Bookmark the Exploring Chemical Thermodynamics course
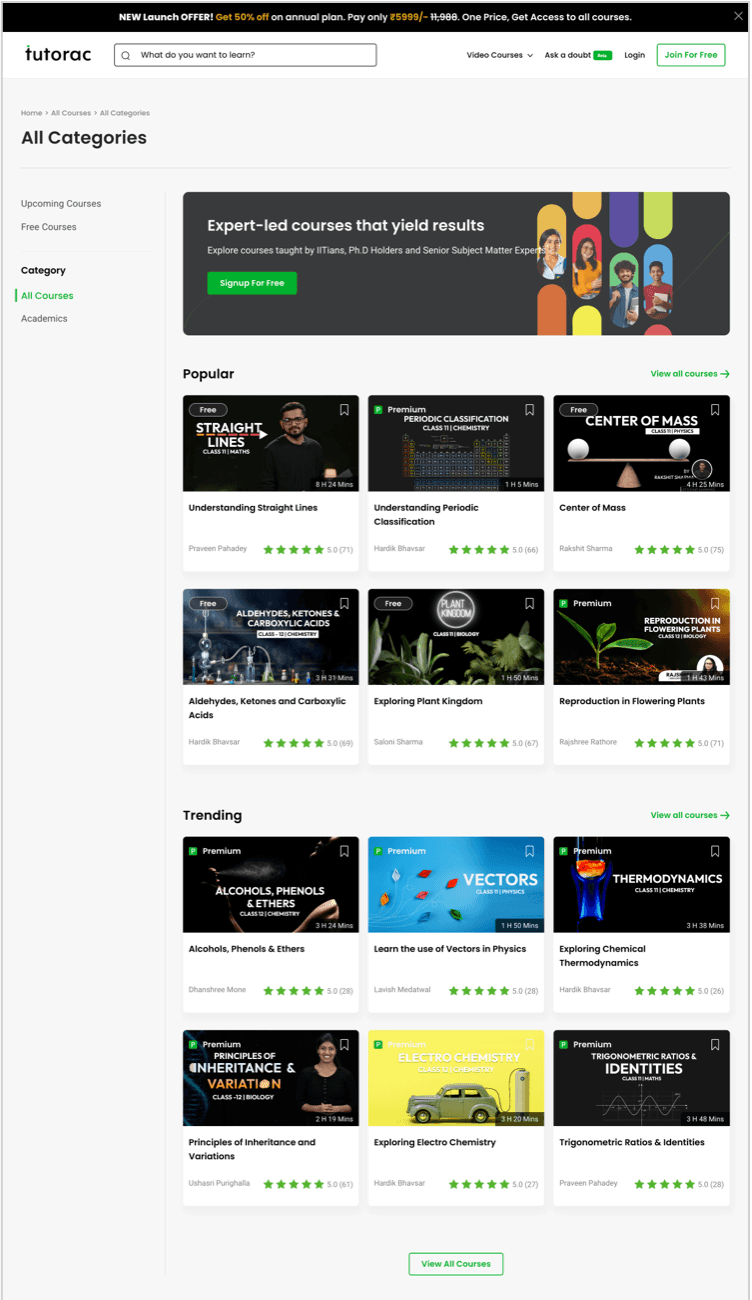 (x=715, y=851)
